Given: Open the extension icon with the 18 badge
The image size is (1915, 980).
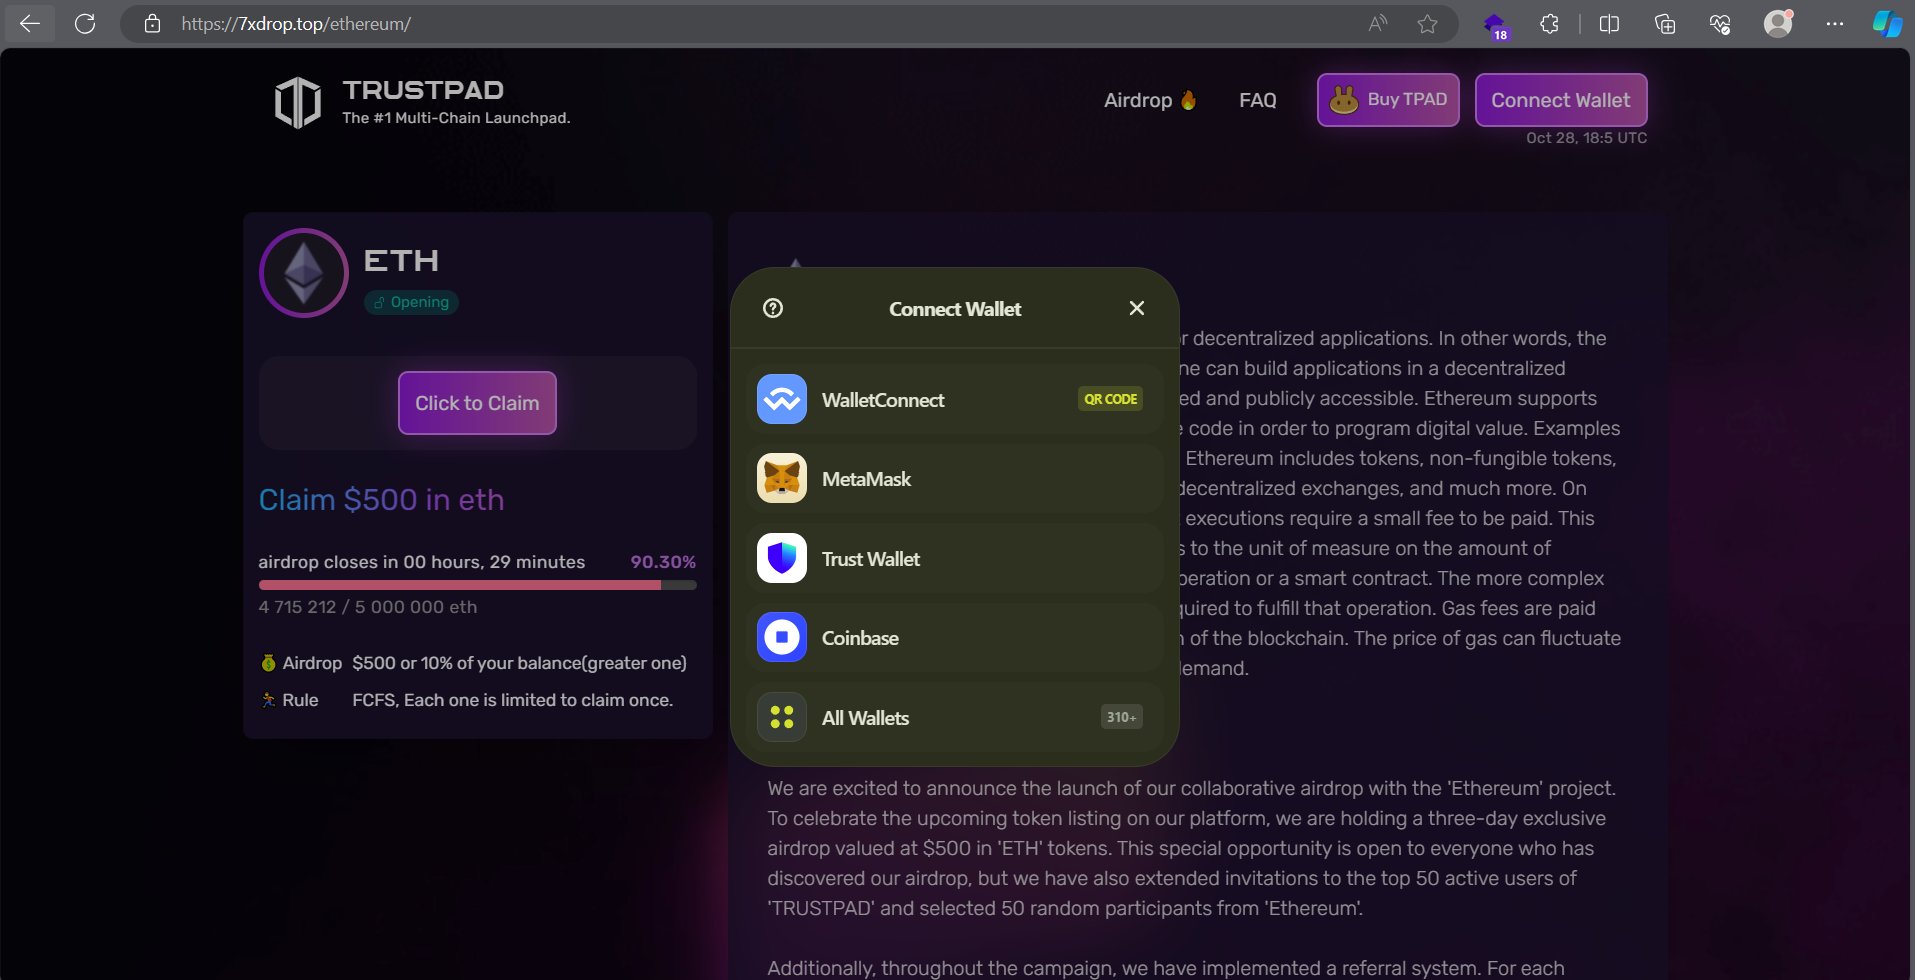Looking at the screenshot, I should coord(1495,25).
